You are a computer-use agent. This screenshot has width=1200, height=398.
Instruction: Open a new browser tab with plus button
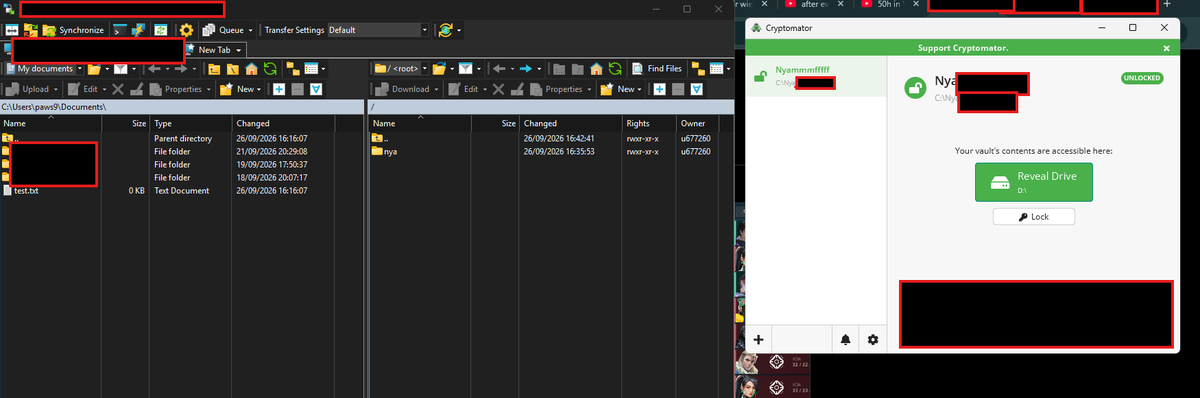pyautogui.click(x=1167, y=4)
